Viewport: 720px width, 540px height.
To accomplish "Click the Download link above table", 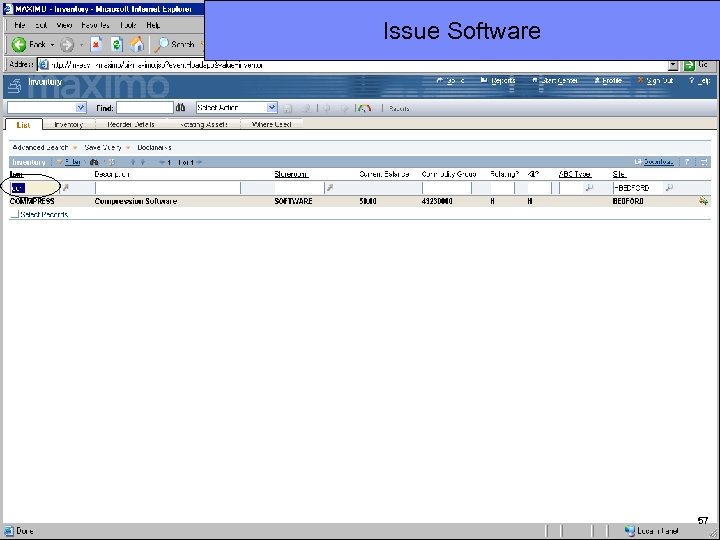I will (658, 162).
